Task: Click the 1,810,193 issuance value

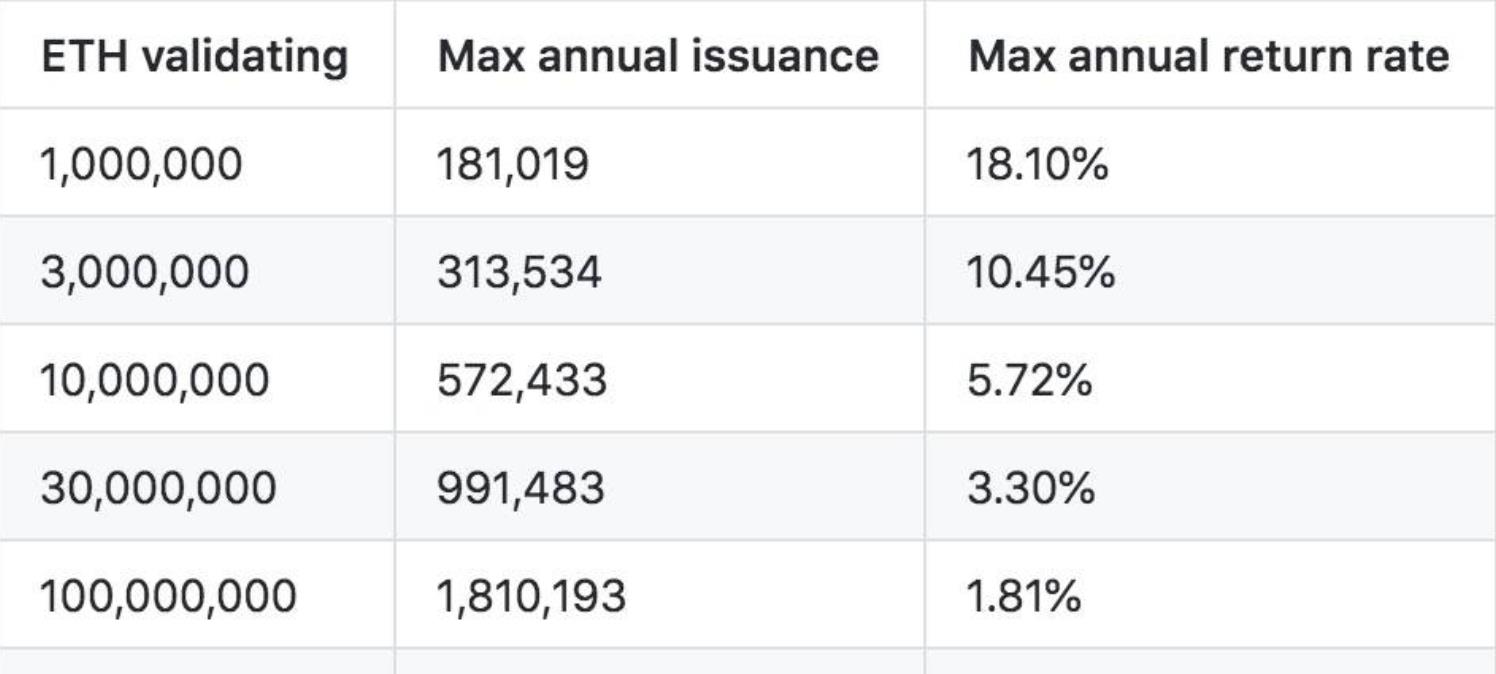Action: [x=531, y=596]
